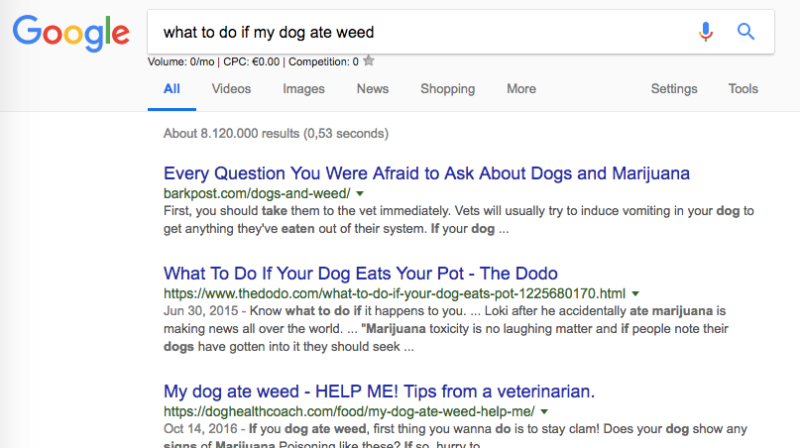Image resolution: width=800 pixels, height=448 pixels.
Task: Start voice search with the microphone icon
Action: [706, 32]
